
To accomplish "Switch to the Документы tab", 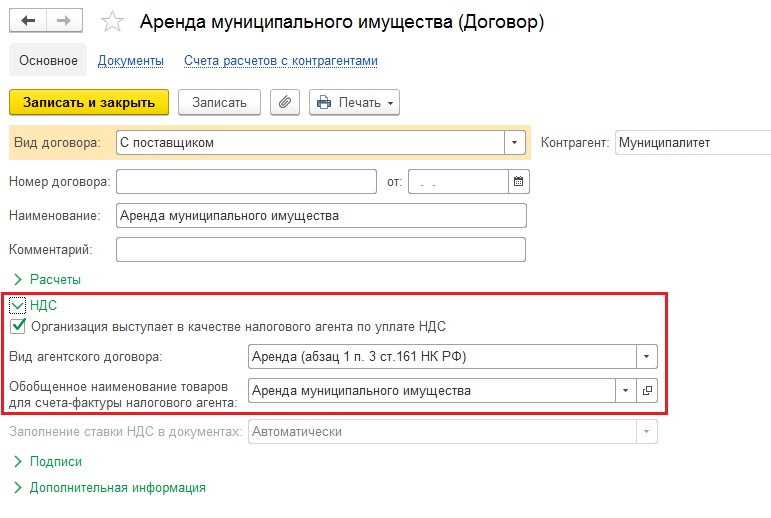I will point(131,61).
